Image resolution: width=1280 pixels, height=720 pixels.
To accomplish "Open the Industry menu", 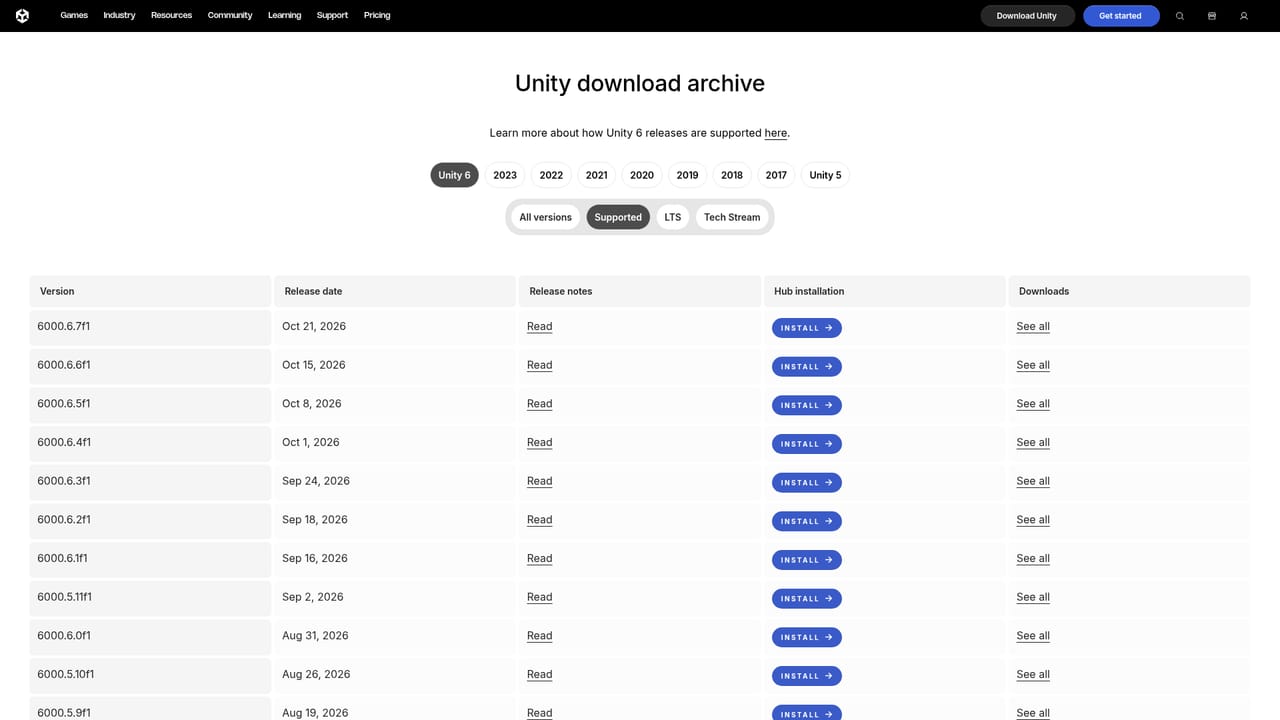I will click(x=119, y=16).
